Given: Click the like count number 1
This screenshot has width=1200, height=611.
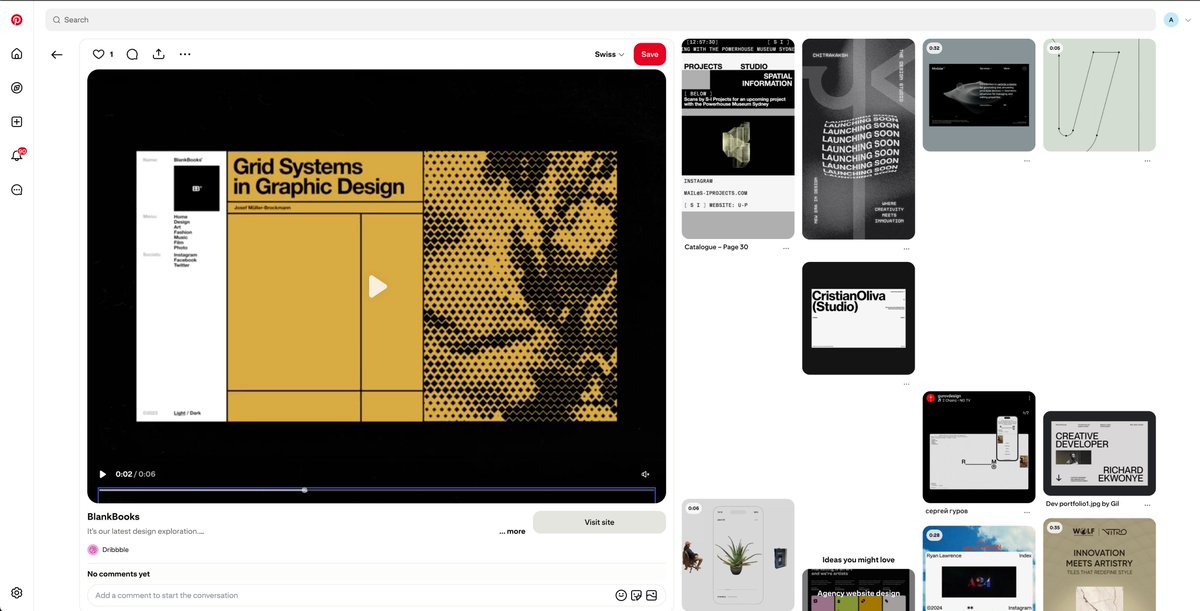Looking at the screenshot, I should [111, 54].
